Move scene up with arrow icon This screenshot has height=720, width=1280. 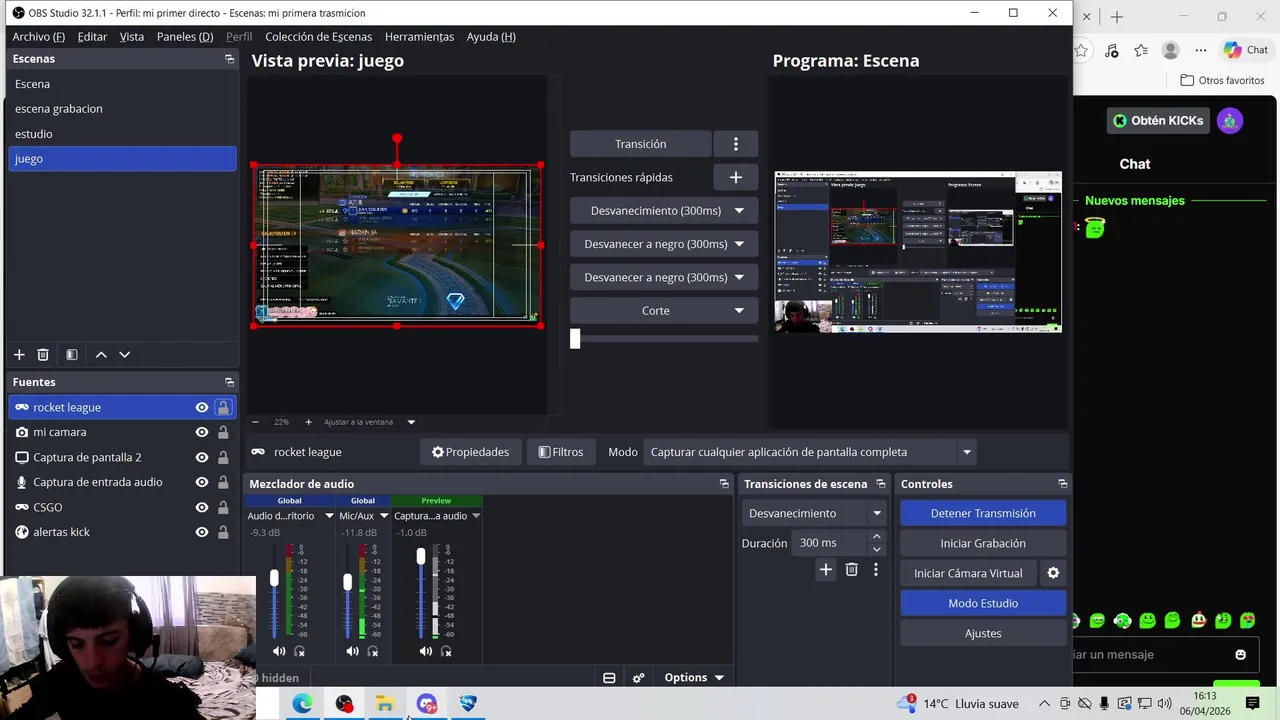click(x=101, y=355)
